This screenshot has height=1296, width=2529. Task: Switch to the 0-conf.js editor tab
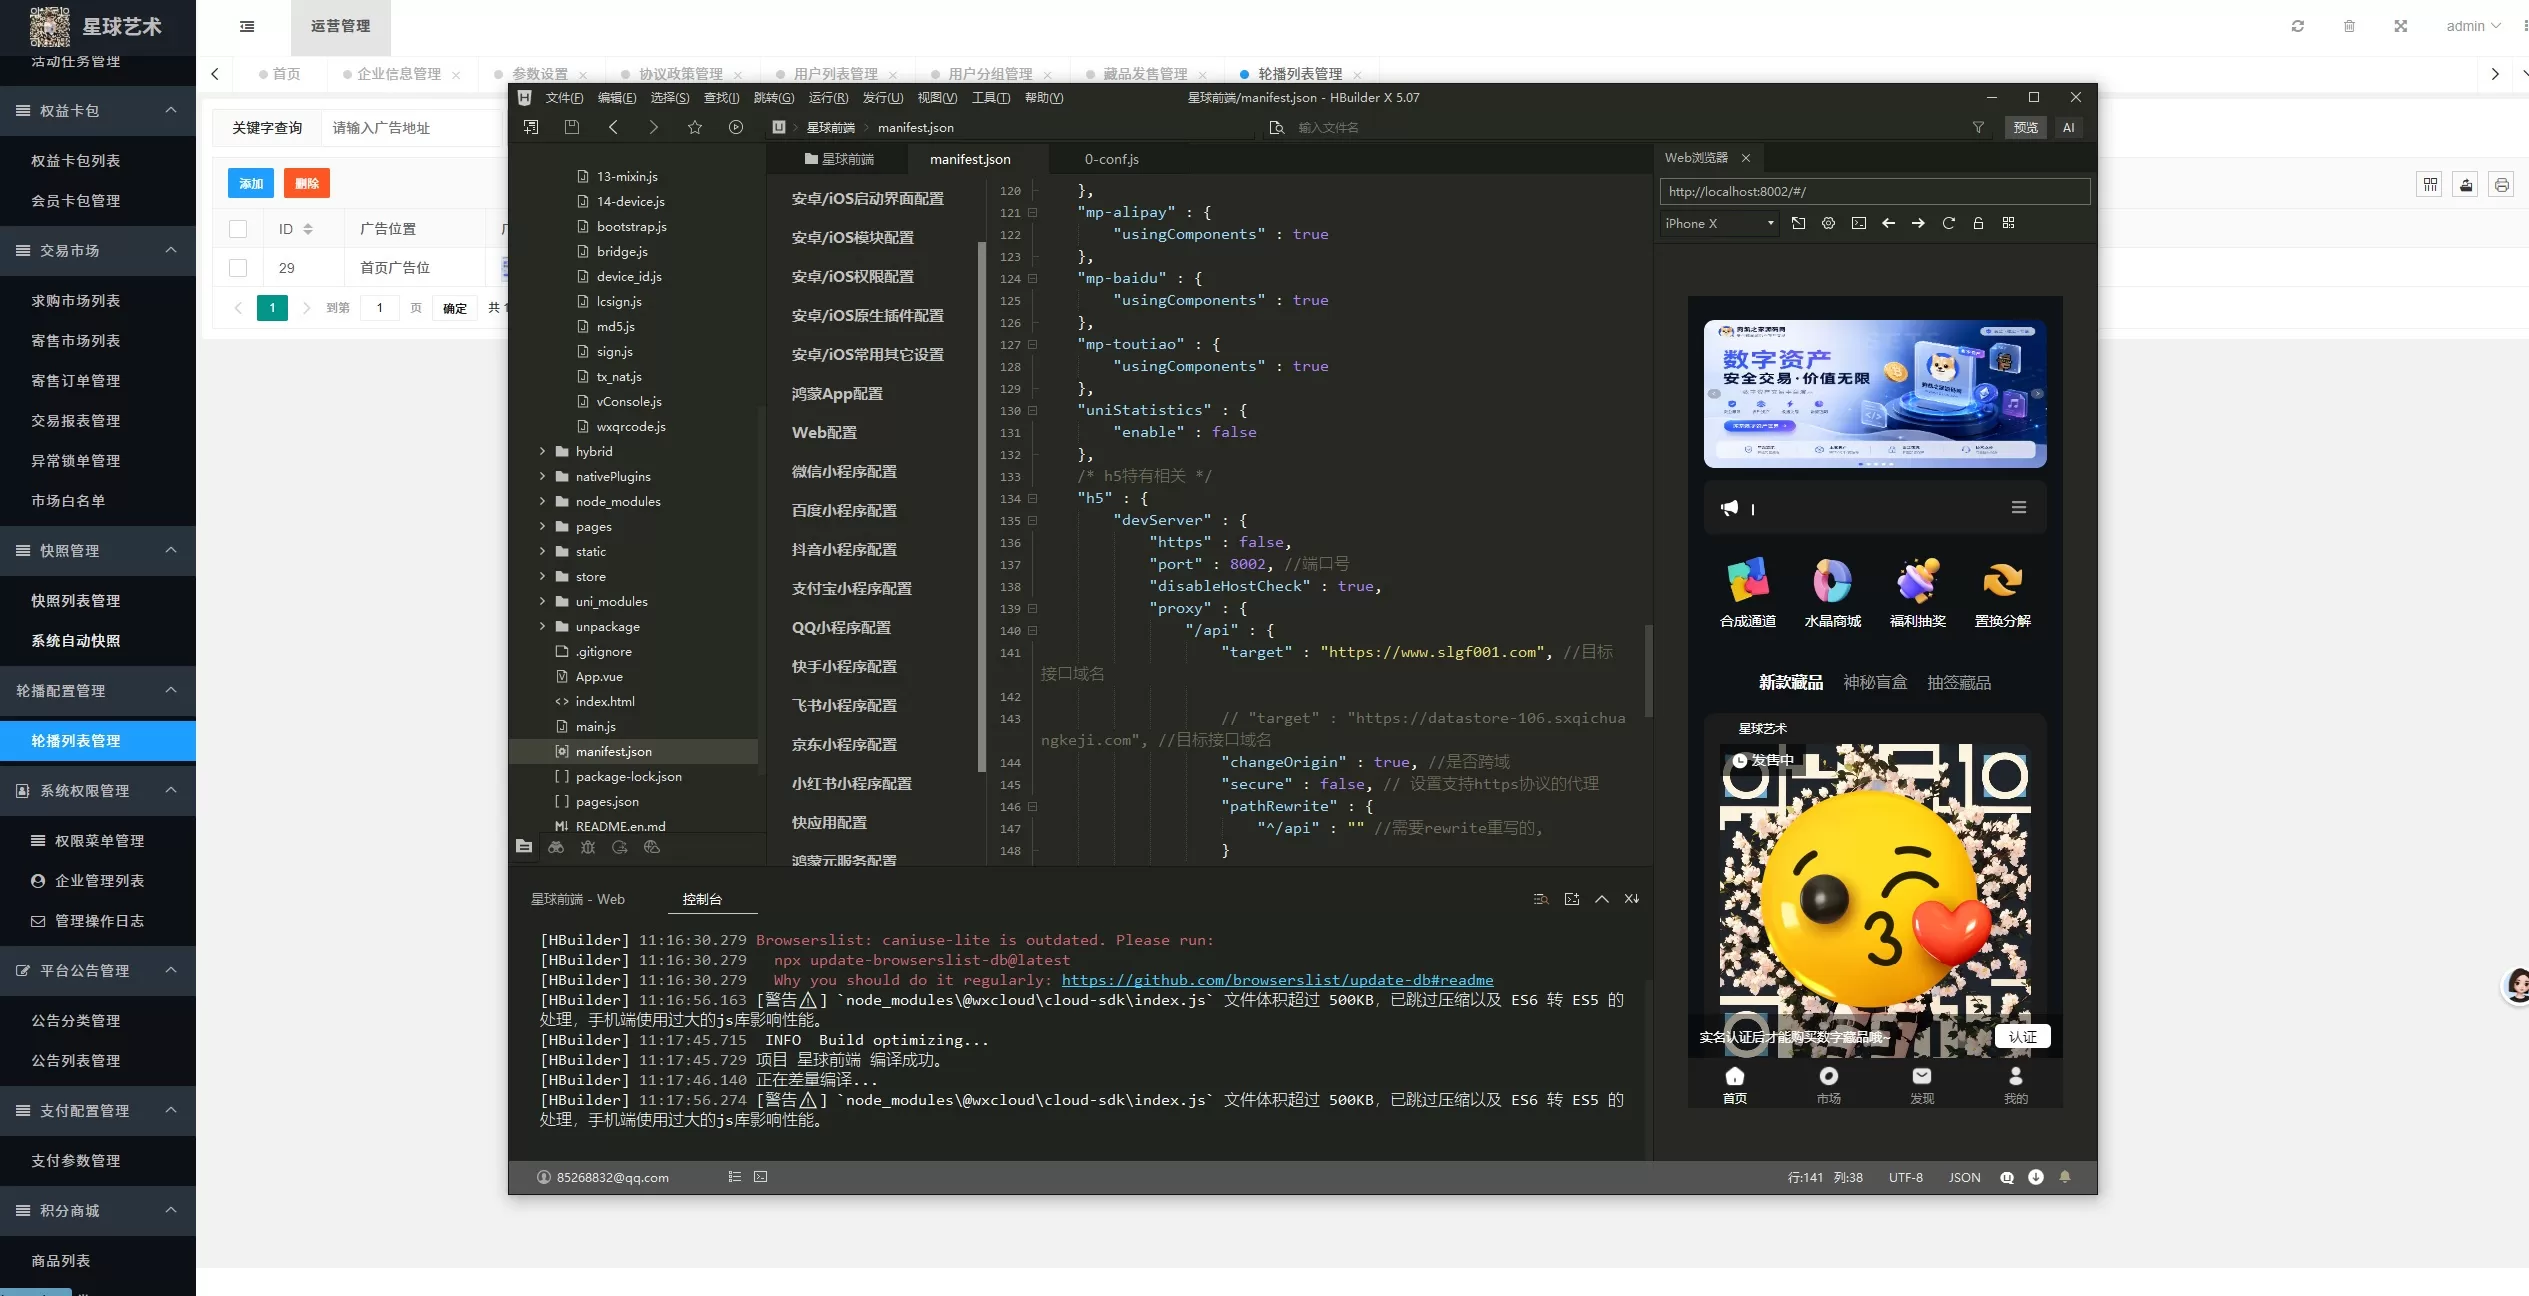[1112, 159]
